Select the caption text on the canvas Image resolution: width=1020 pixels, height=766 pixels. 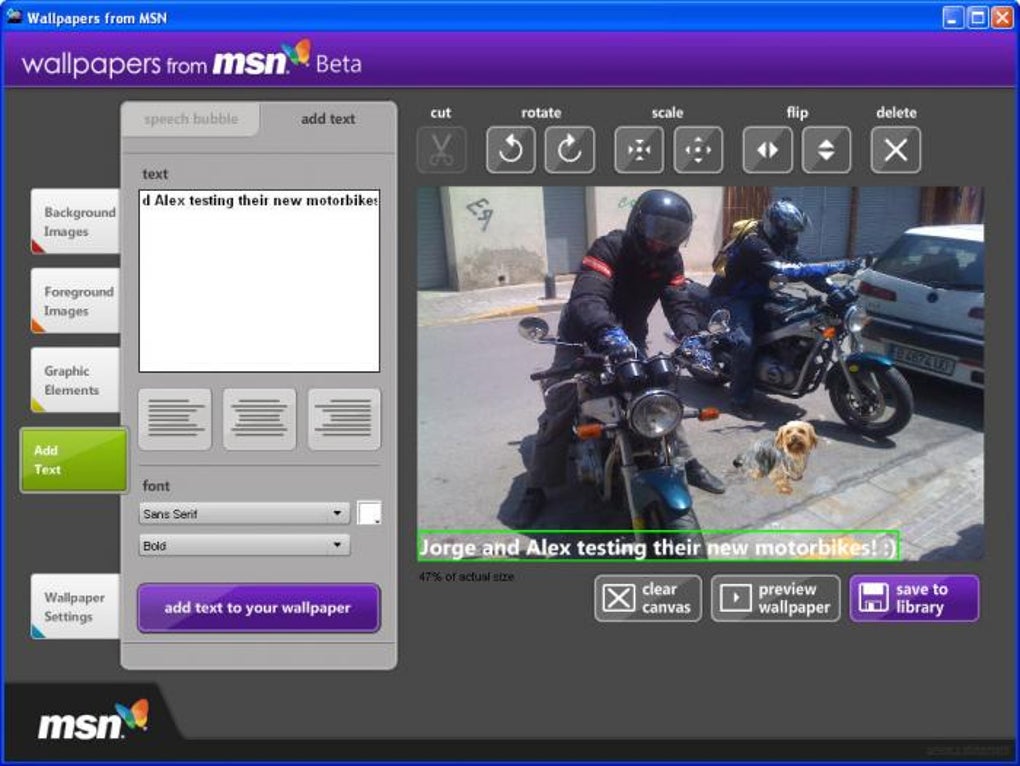pyautogui.click(x=658, y=547)
